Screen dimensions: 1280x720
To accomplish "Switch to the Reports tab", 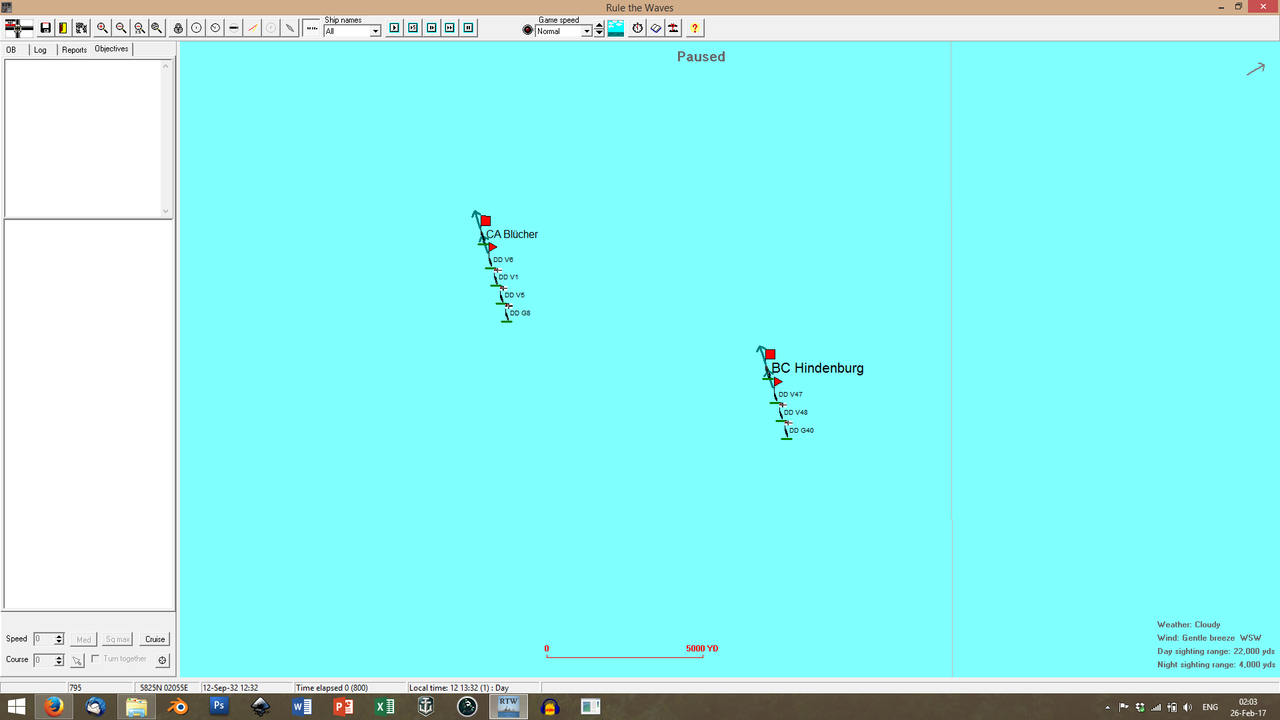I will pyautogui.click(x=73, y=49).
